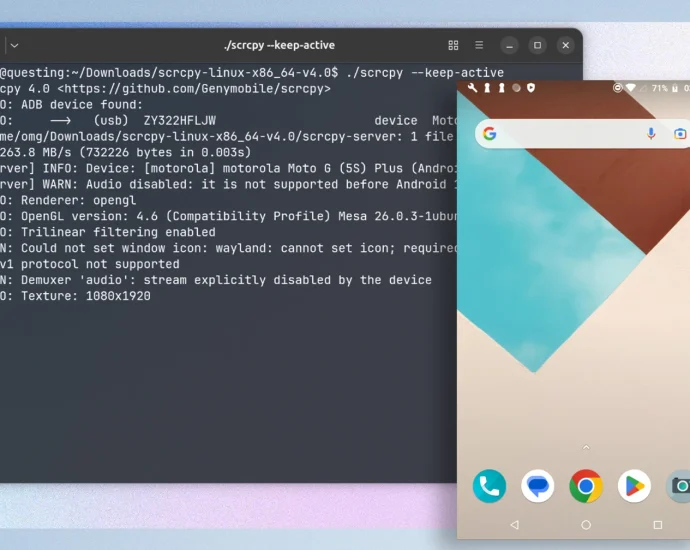
Task: Open the terminal hamburger menu
Action: pos(479,45)
